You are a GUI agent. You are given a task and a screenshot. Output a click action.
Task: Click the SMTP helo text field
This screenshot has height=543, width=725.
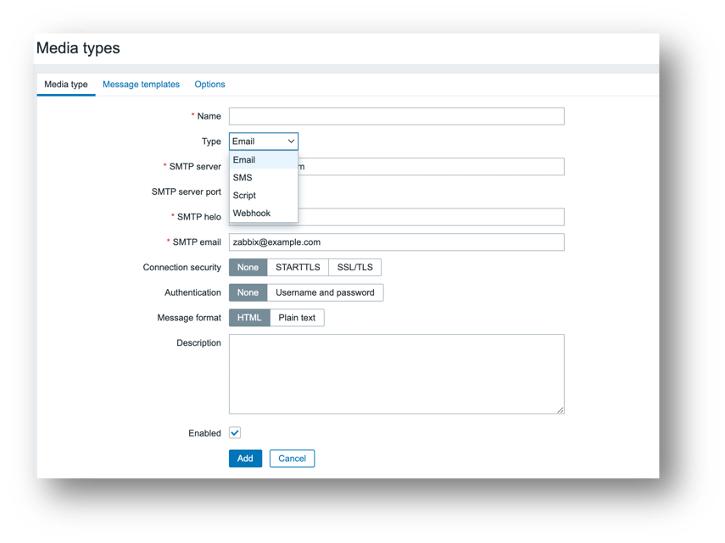(x=430, y=217)
